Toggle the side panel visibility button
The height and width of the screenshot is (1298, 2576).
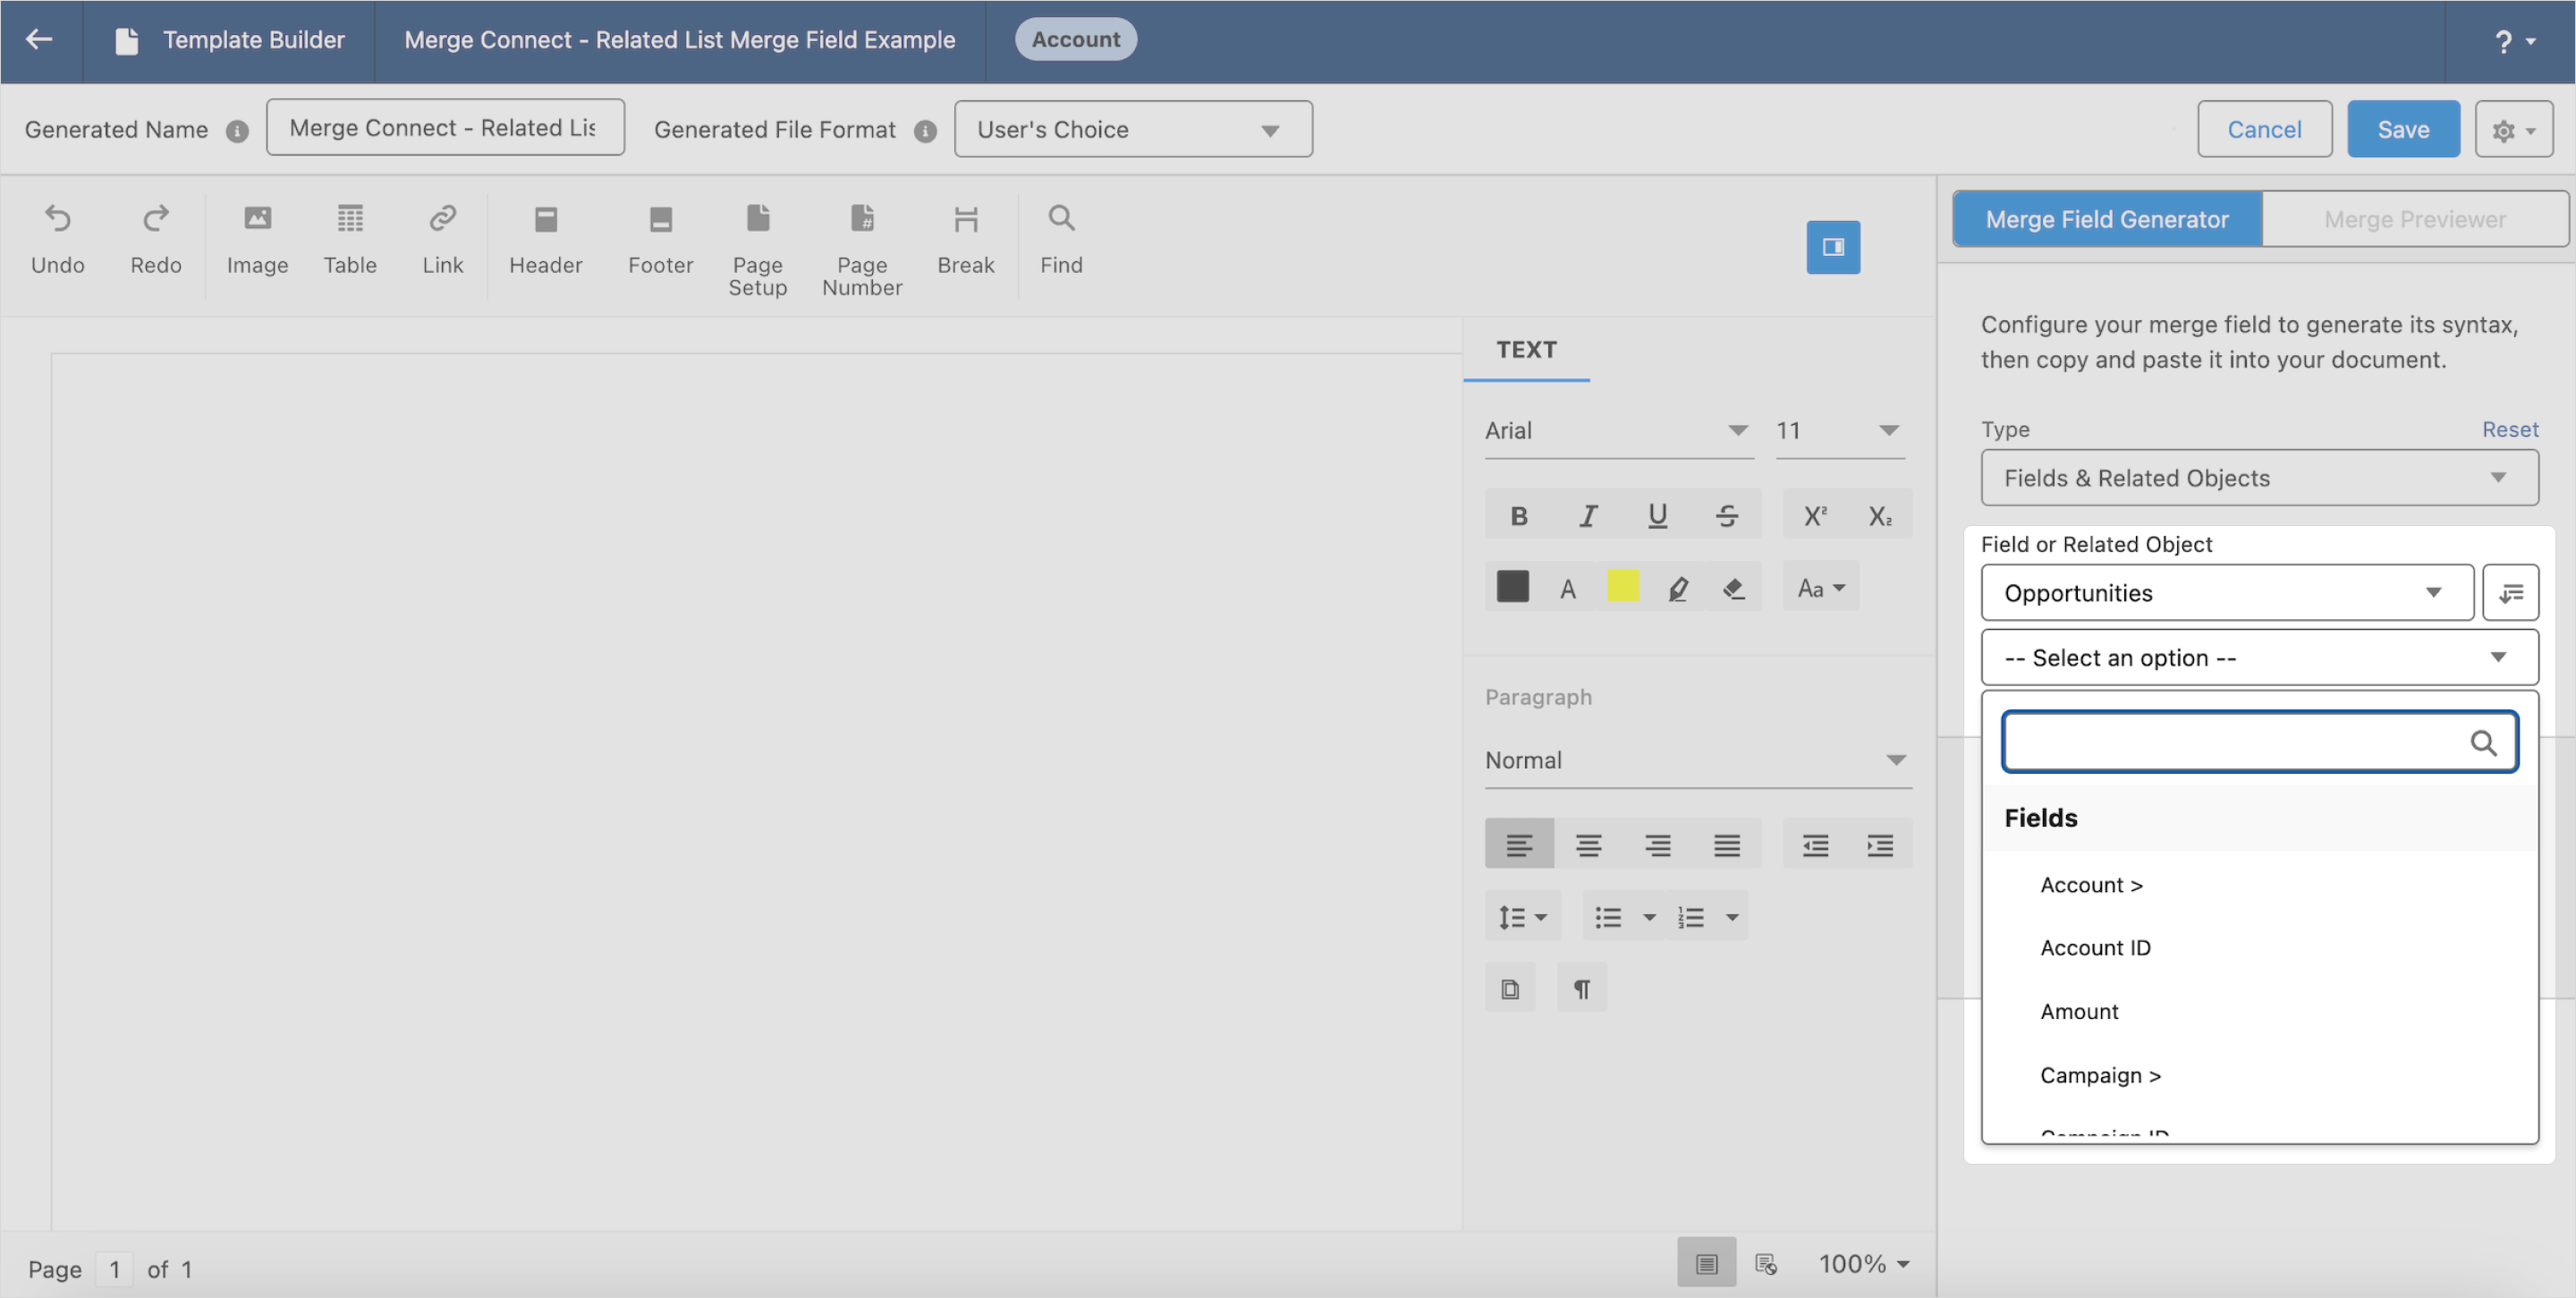(1832, 247)
